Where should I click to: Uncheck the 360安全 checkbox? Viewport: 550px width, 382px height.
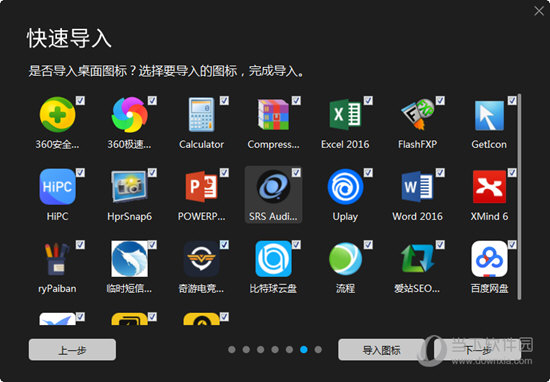(x=80, y=101)
